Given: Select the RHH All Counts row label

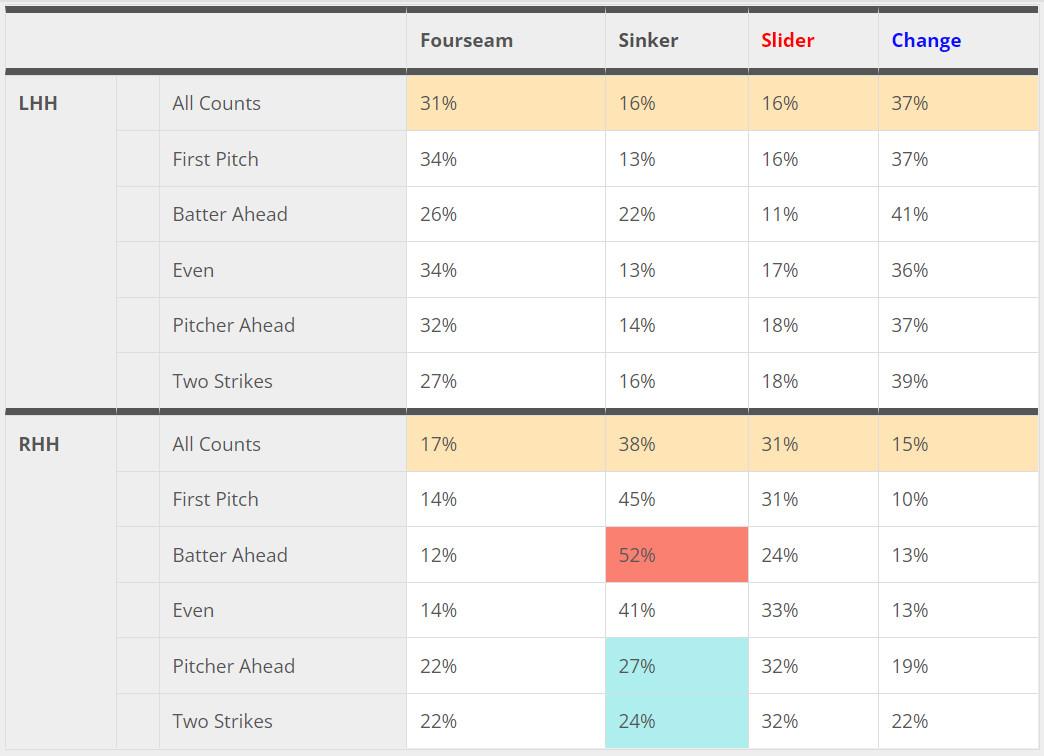Looking at the screenshot, I should coord(216,444).
